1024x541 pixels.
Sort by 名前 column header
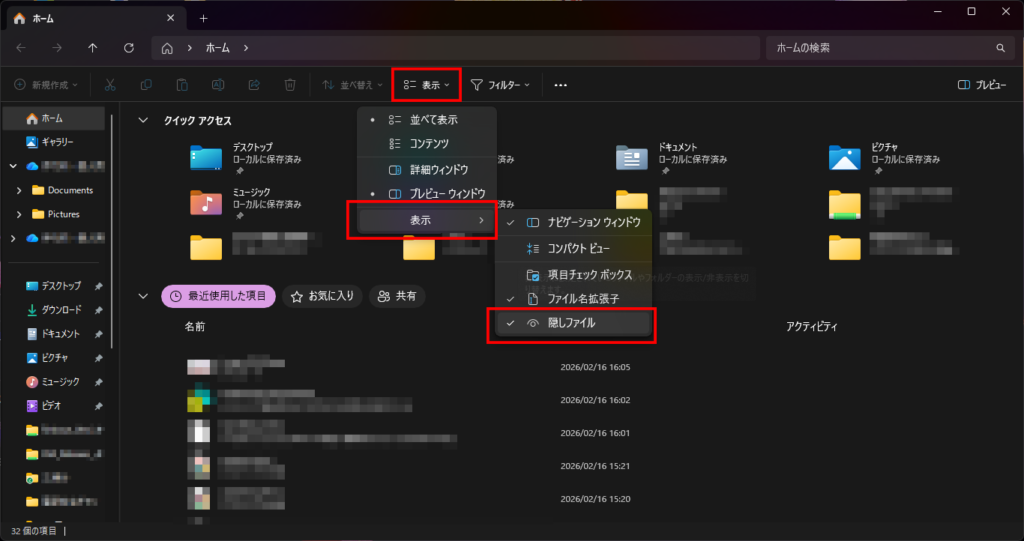pyautogui.click(x=195, y=326)
